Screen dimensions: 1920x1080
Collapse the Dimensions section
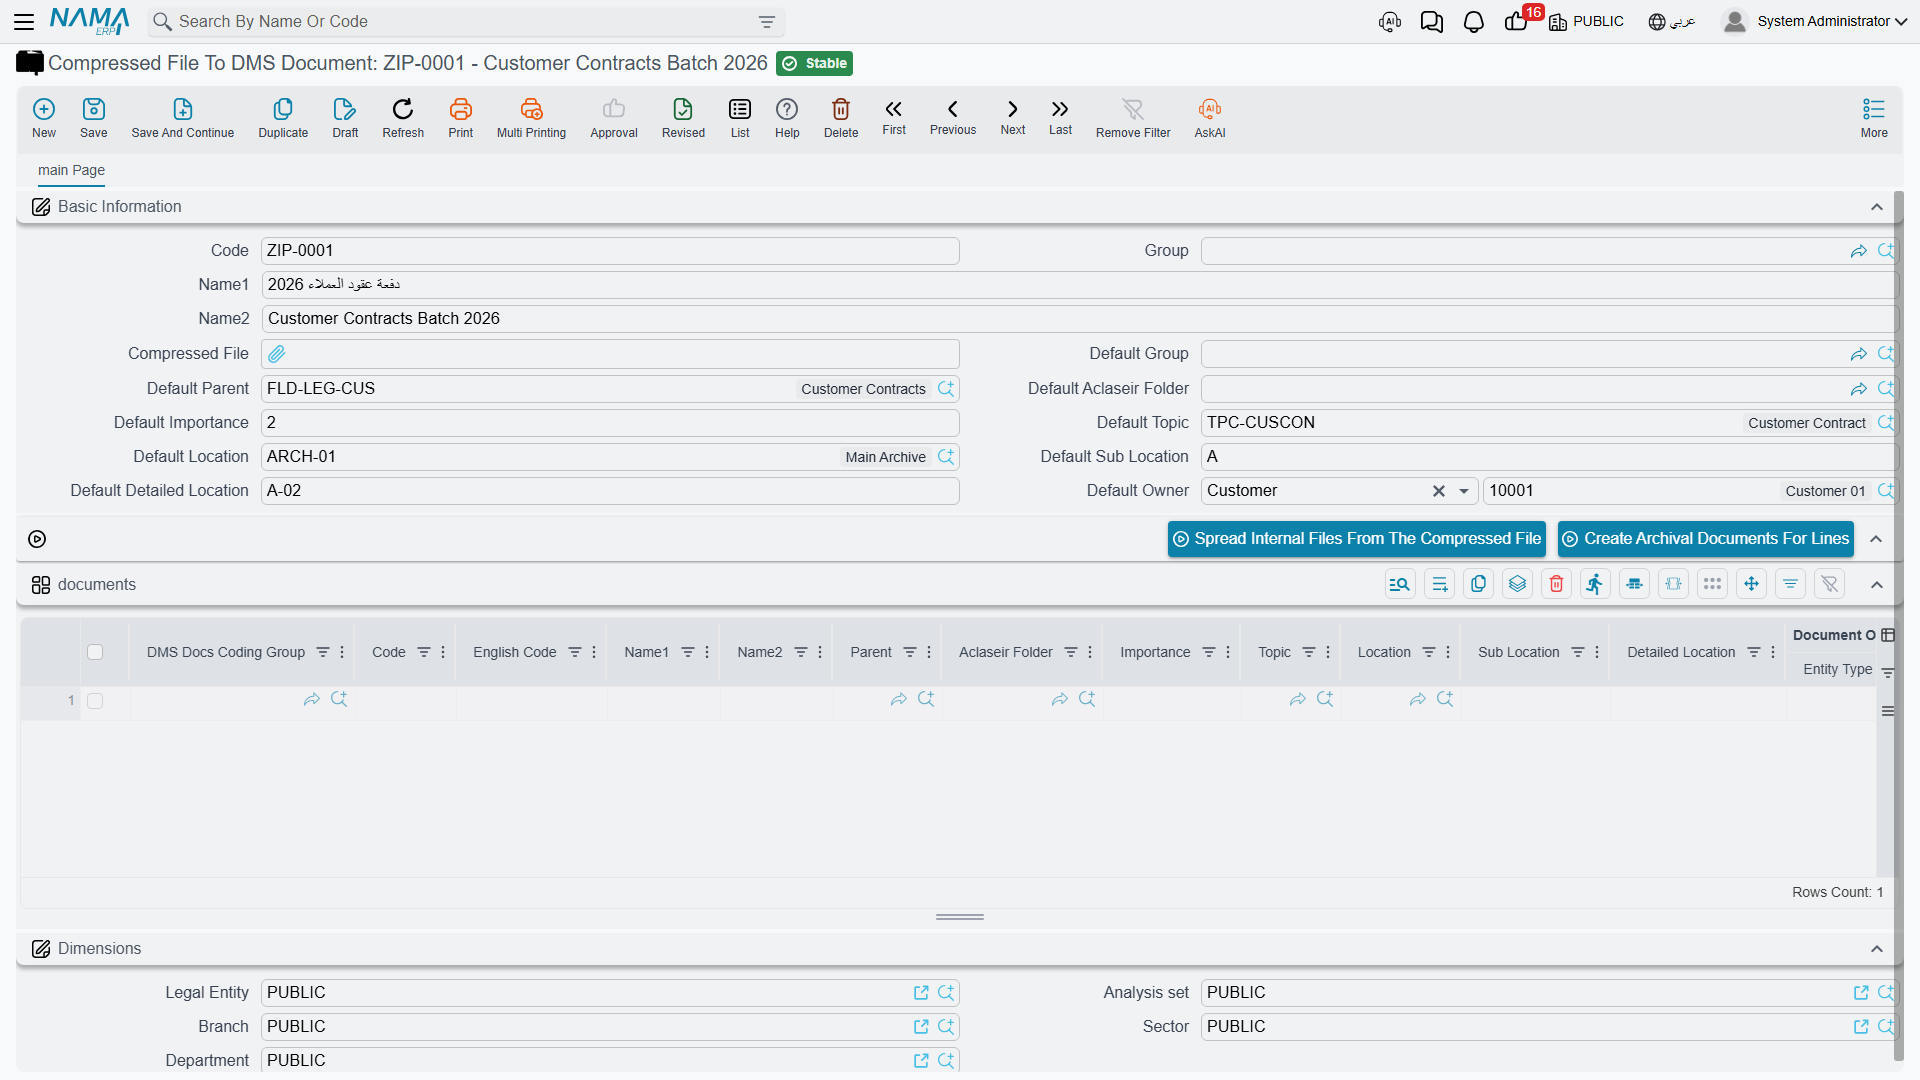coord(1877,949)
